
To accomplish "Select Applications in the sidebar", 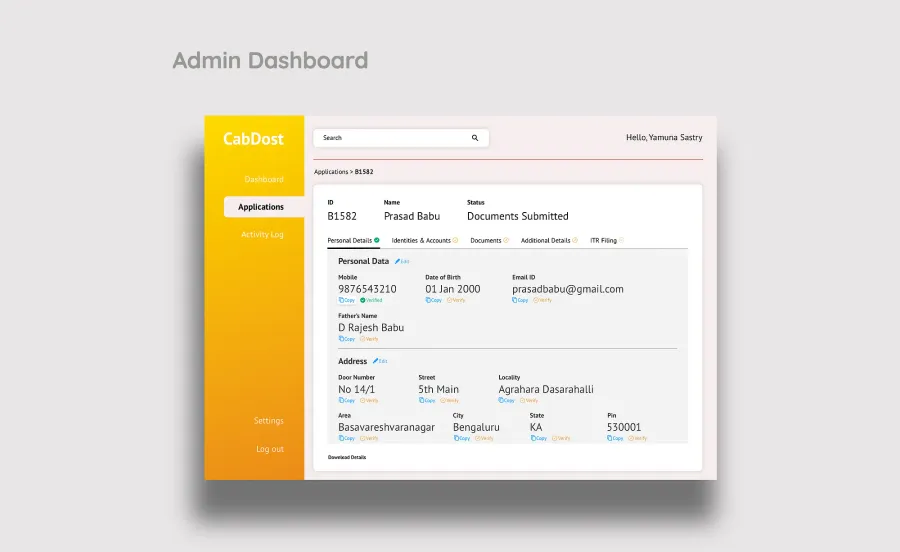I will [x=264, y=207].
